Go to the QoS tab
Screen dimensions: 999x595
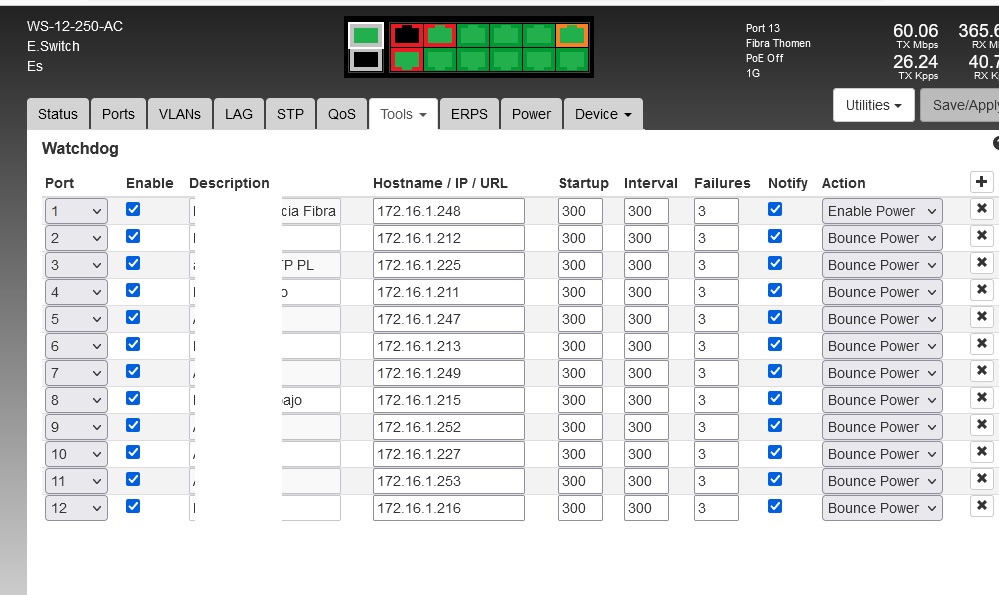pos(341,114)
